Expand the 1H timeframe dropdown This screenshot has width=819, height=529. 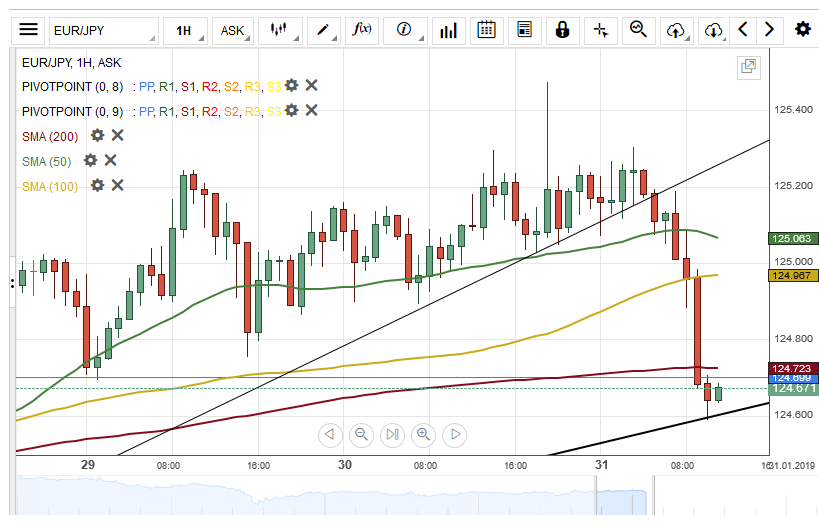point(187,30)
